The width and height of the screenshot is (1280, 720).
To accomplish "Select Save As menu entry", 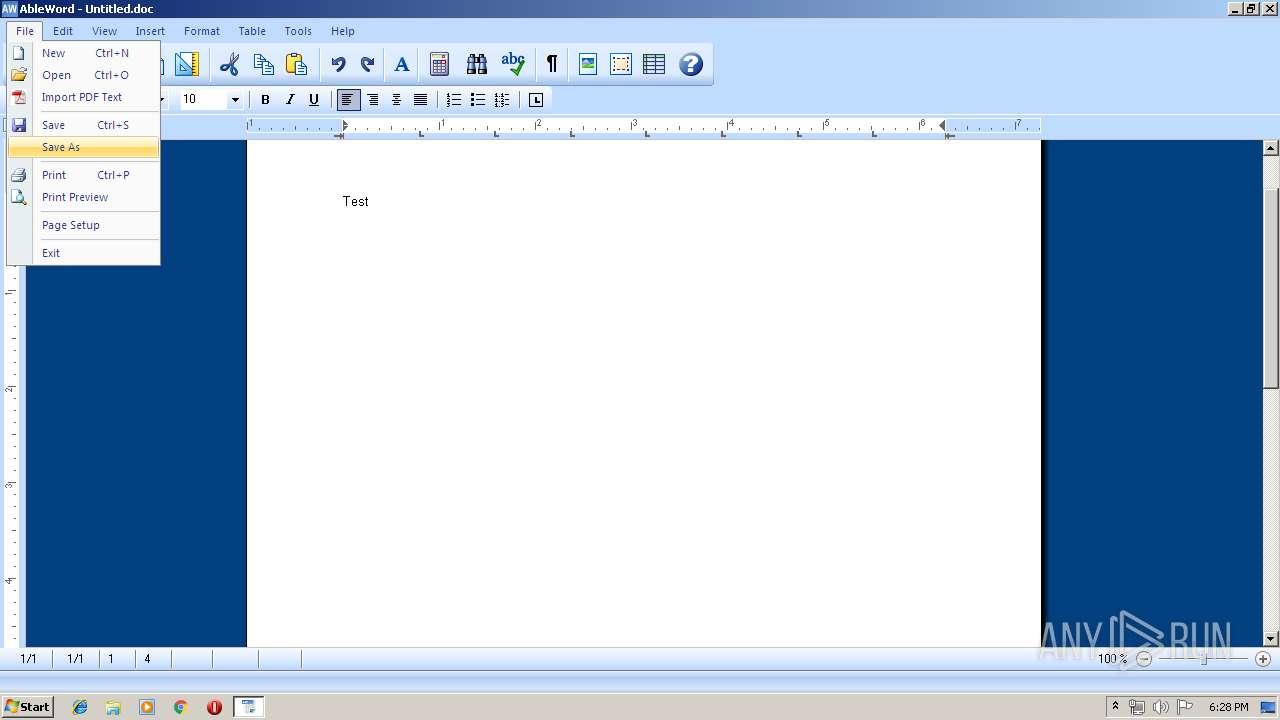I will [x=84, y=147].
